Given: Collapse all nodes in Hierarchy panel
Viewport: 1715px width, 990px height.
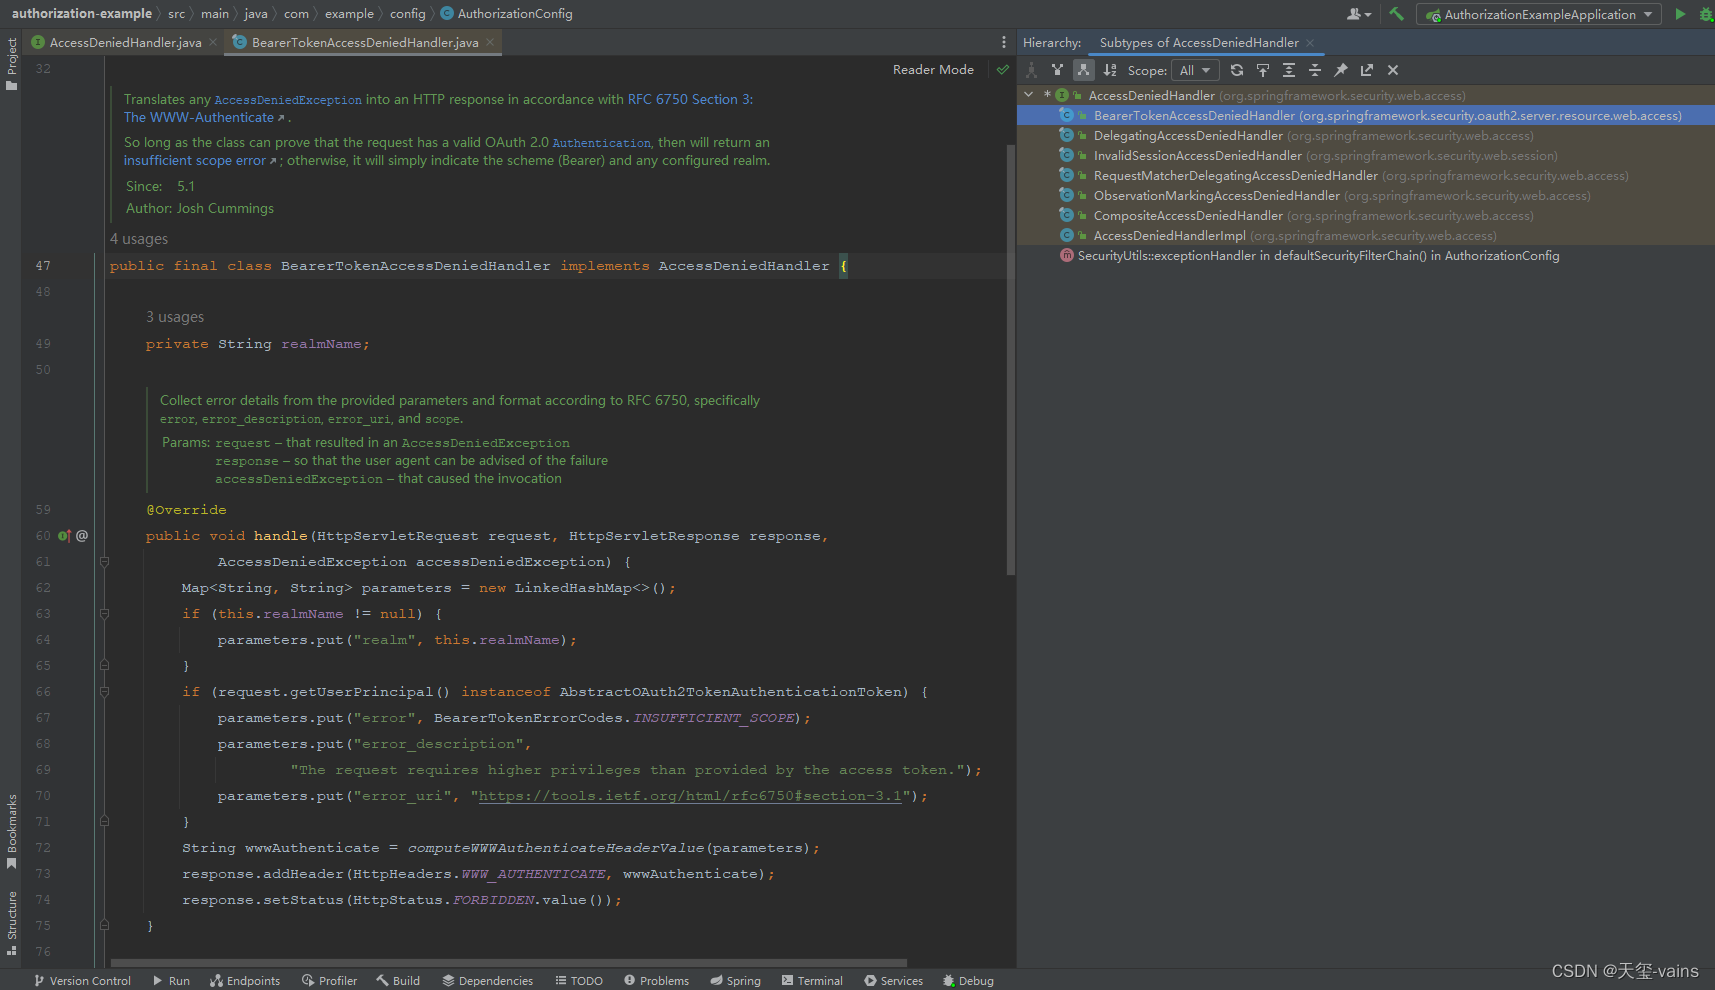Looking at the screenshot, I should point(1315,70).
